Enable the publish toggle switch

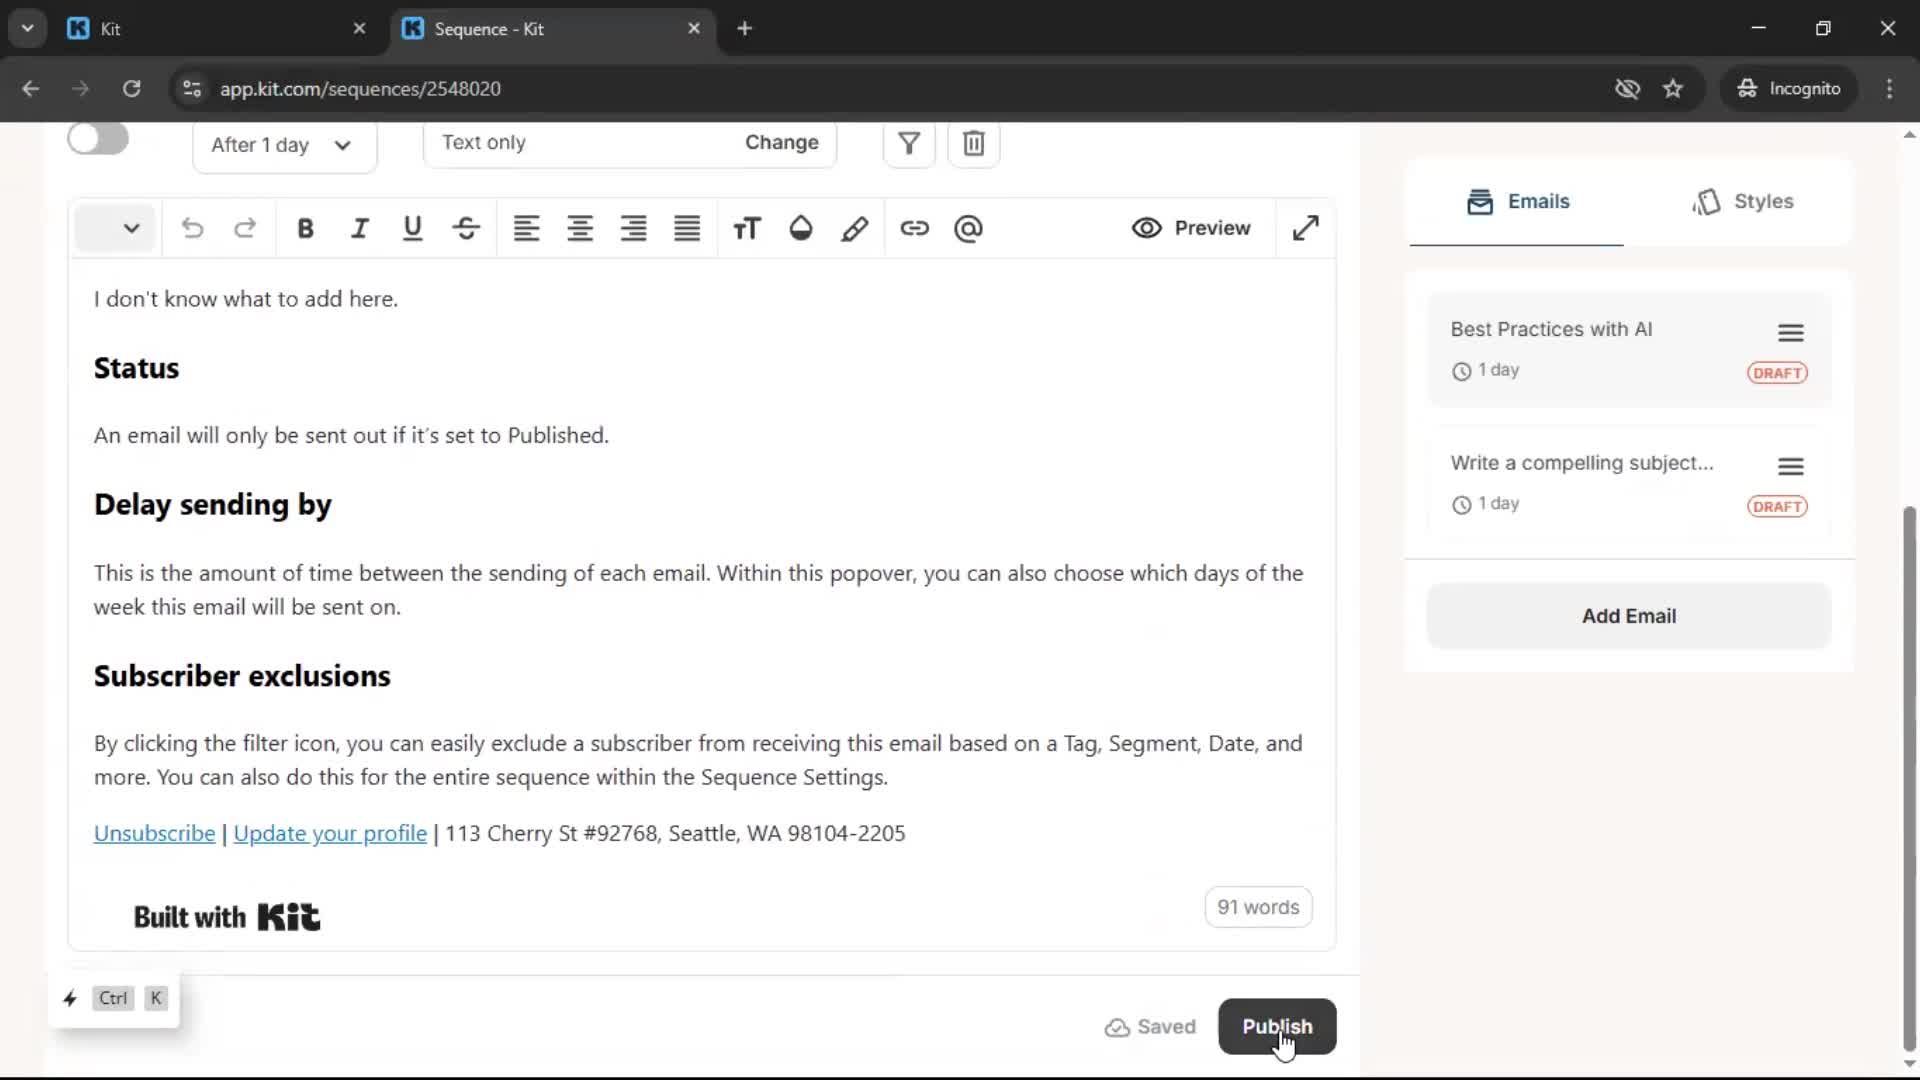pos(97,139)
